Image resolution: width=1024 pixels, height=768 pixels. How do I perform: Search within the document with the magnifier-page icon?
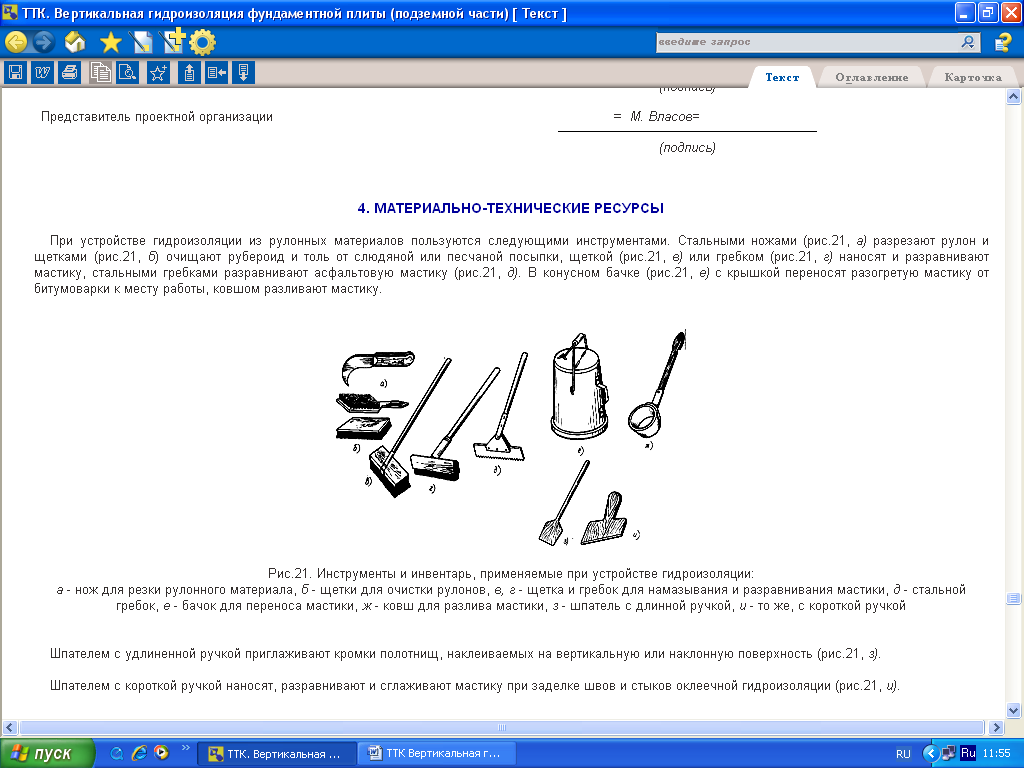tap(127, 72)
